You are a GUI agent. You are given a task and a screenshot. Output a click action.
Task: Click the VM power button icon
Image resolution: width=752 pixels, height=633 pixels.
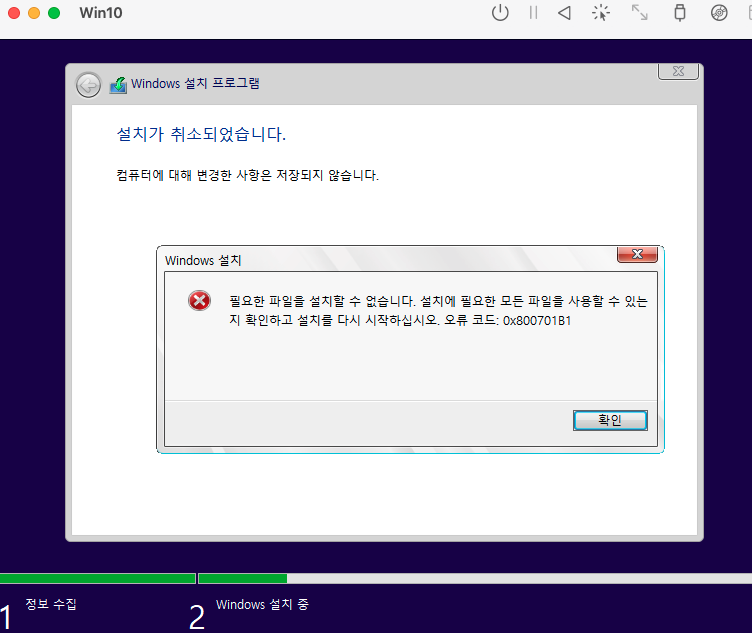tap(500, 13)
